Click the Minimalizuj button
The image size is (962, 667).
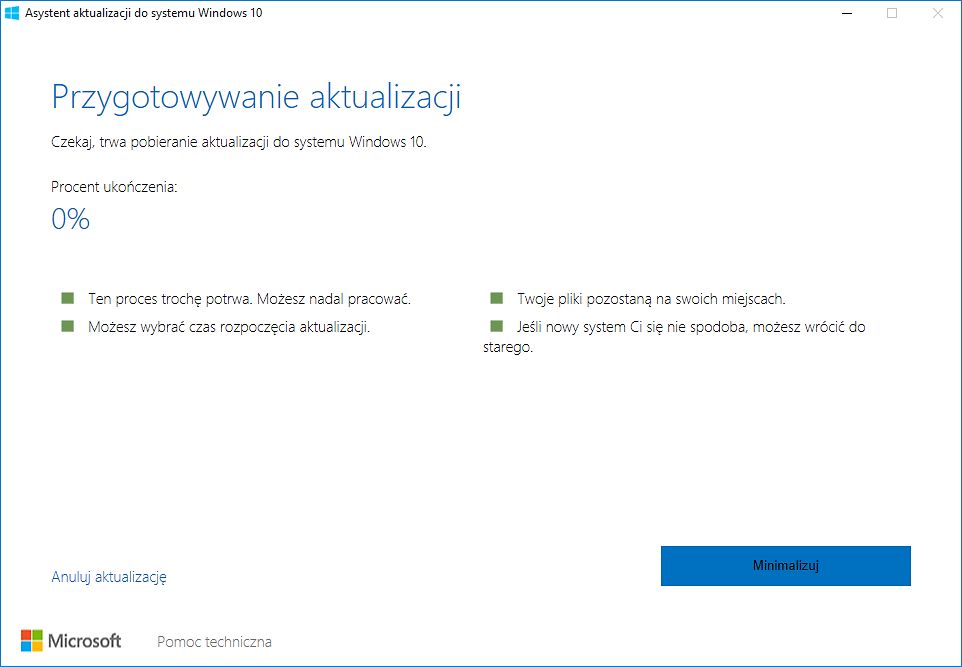coord(785,566)
